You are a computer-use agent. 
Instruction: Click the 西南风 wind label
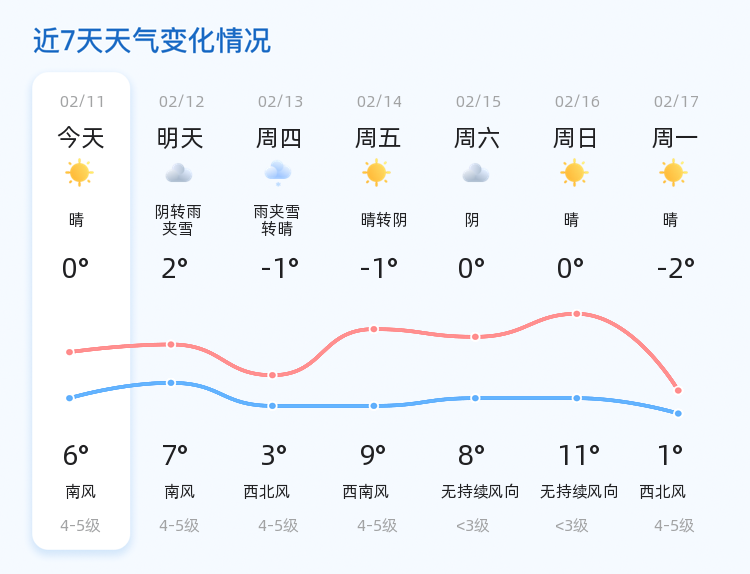coord(365,491)
